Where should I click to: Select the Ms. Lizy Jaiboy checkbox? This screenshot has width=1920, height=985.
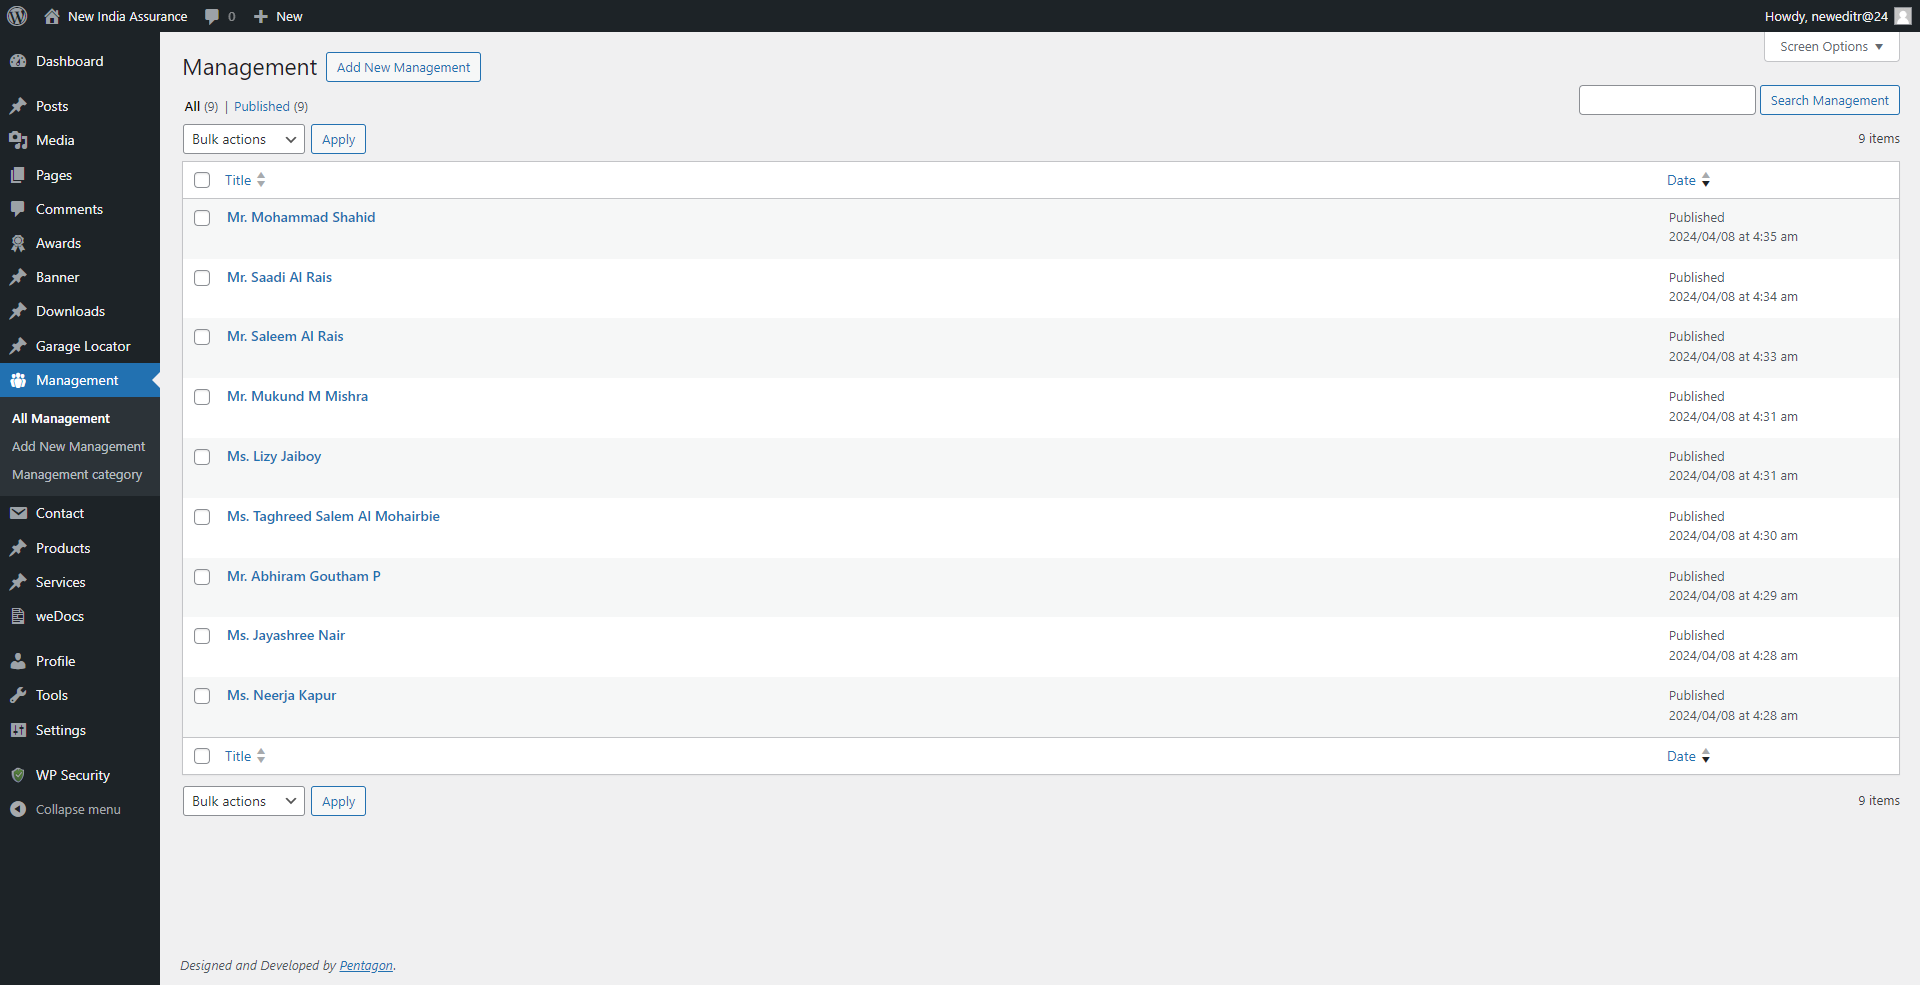click(x=202, y=457)
